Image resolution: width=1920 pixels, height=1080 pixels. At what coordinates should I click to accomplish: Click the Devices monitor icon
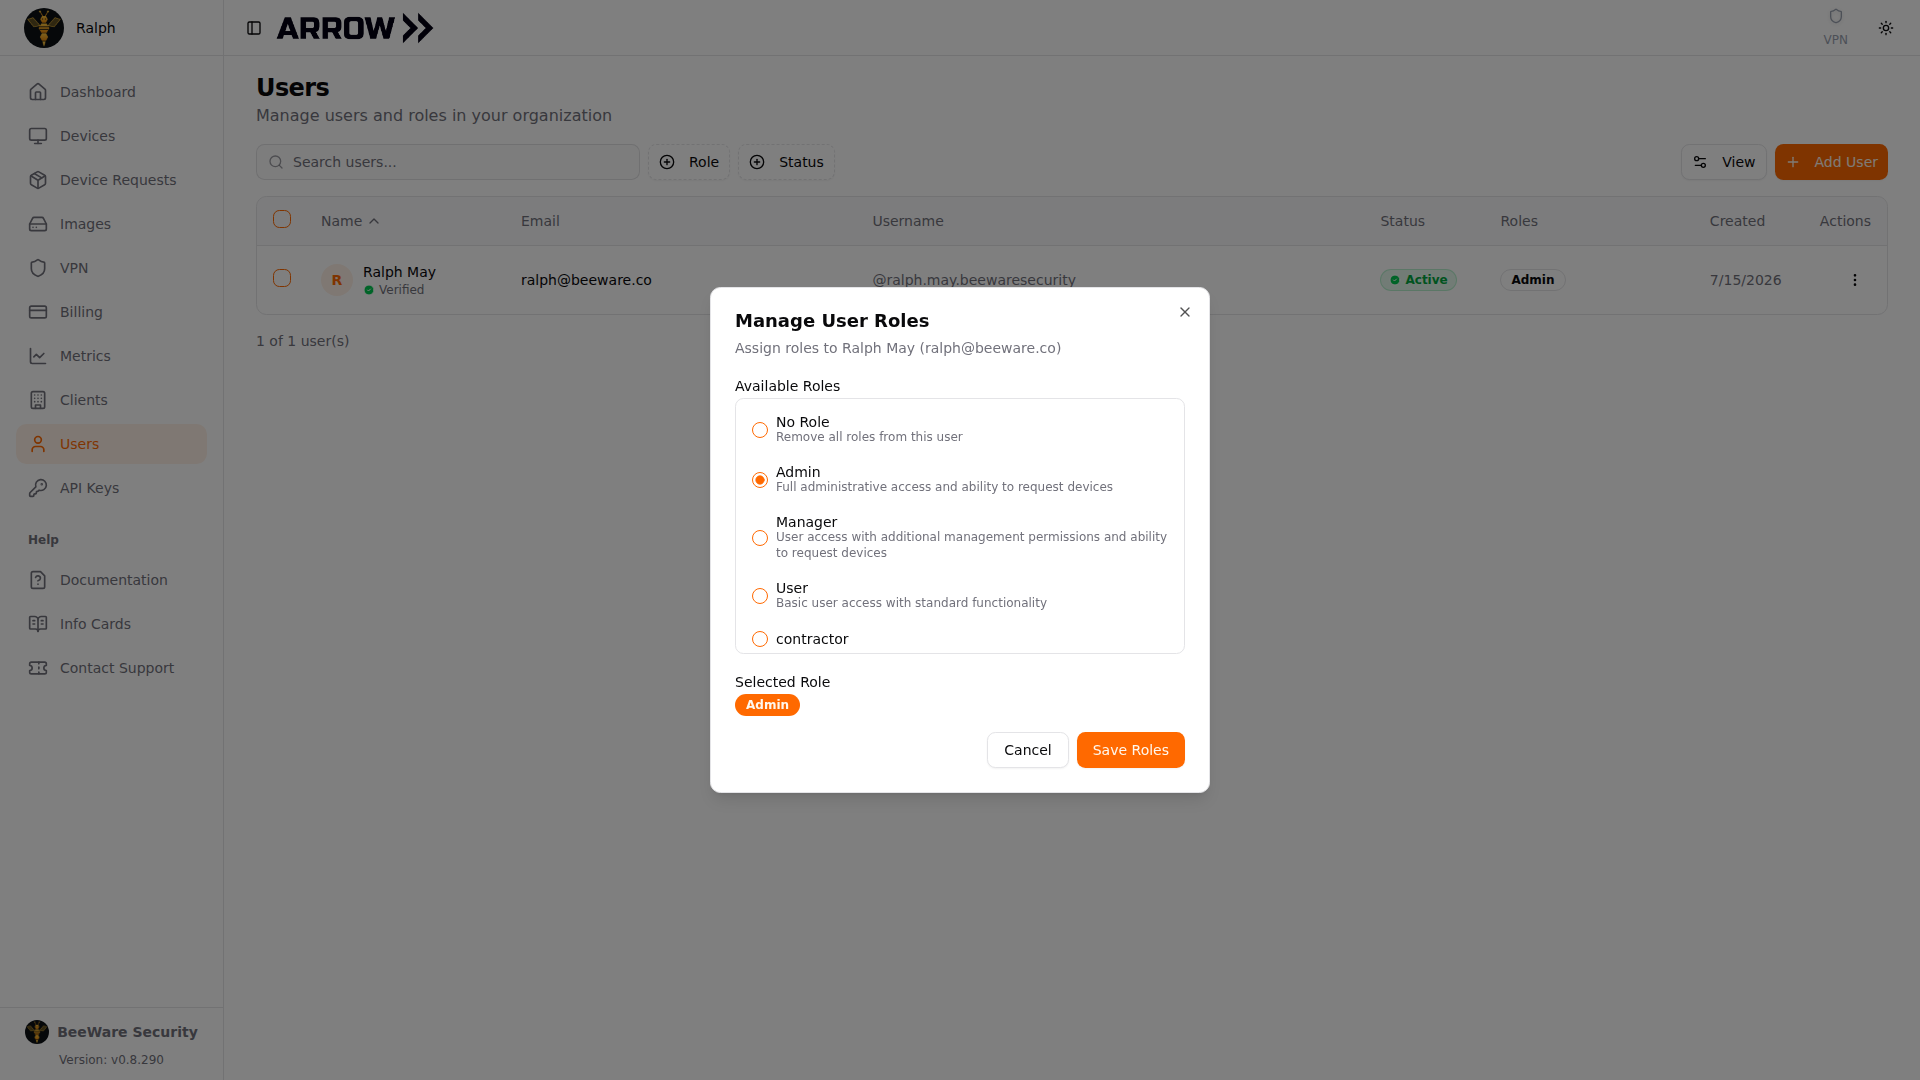[x=38, y=136]
